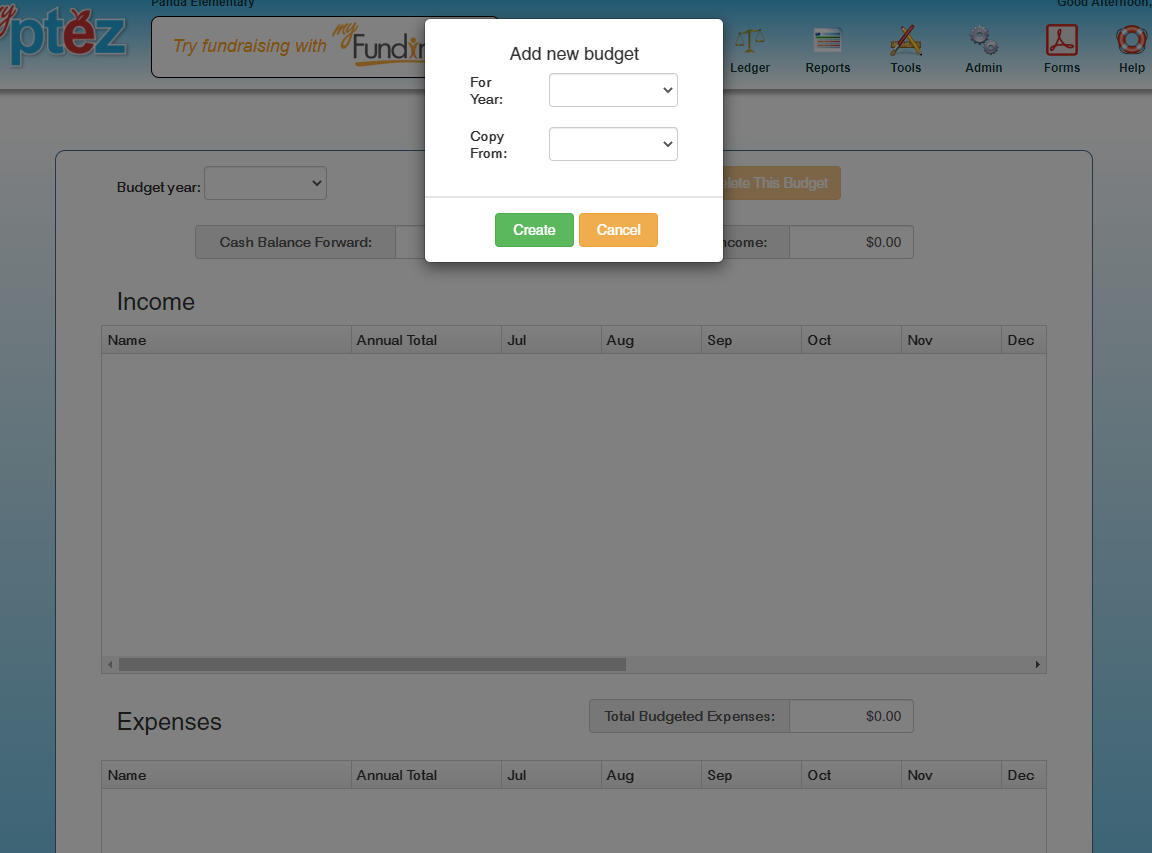Open the Ledger scales icon
Screen dimensions: 1152x853
pyautogui.click(x=749, y=42)
